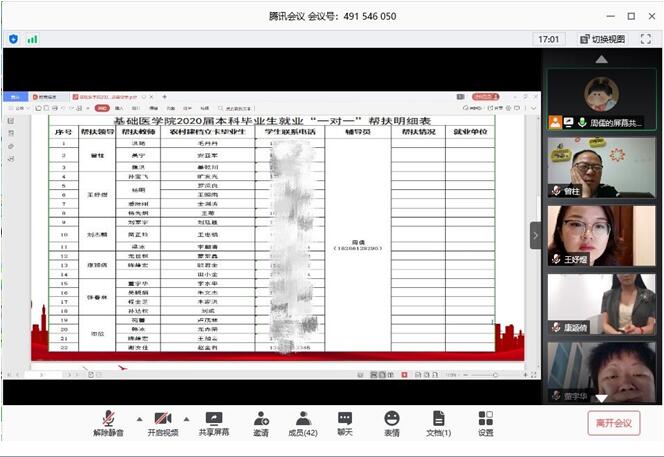Collapse participant video strip with side arrow
Image resolution: width=664 pixels, height=457 pixels.
tap(535, 236)
